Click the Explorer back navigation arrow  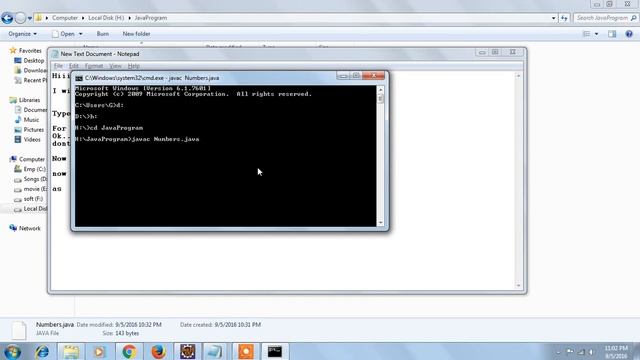point(7,18)
